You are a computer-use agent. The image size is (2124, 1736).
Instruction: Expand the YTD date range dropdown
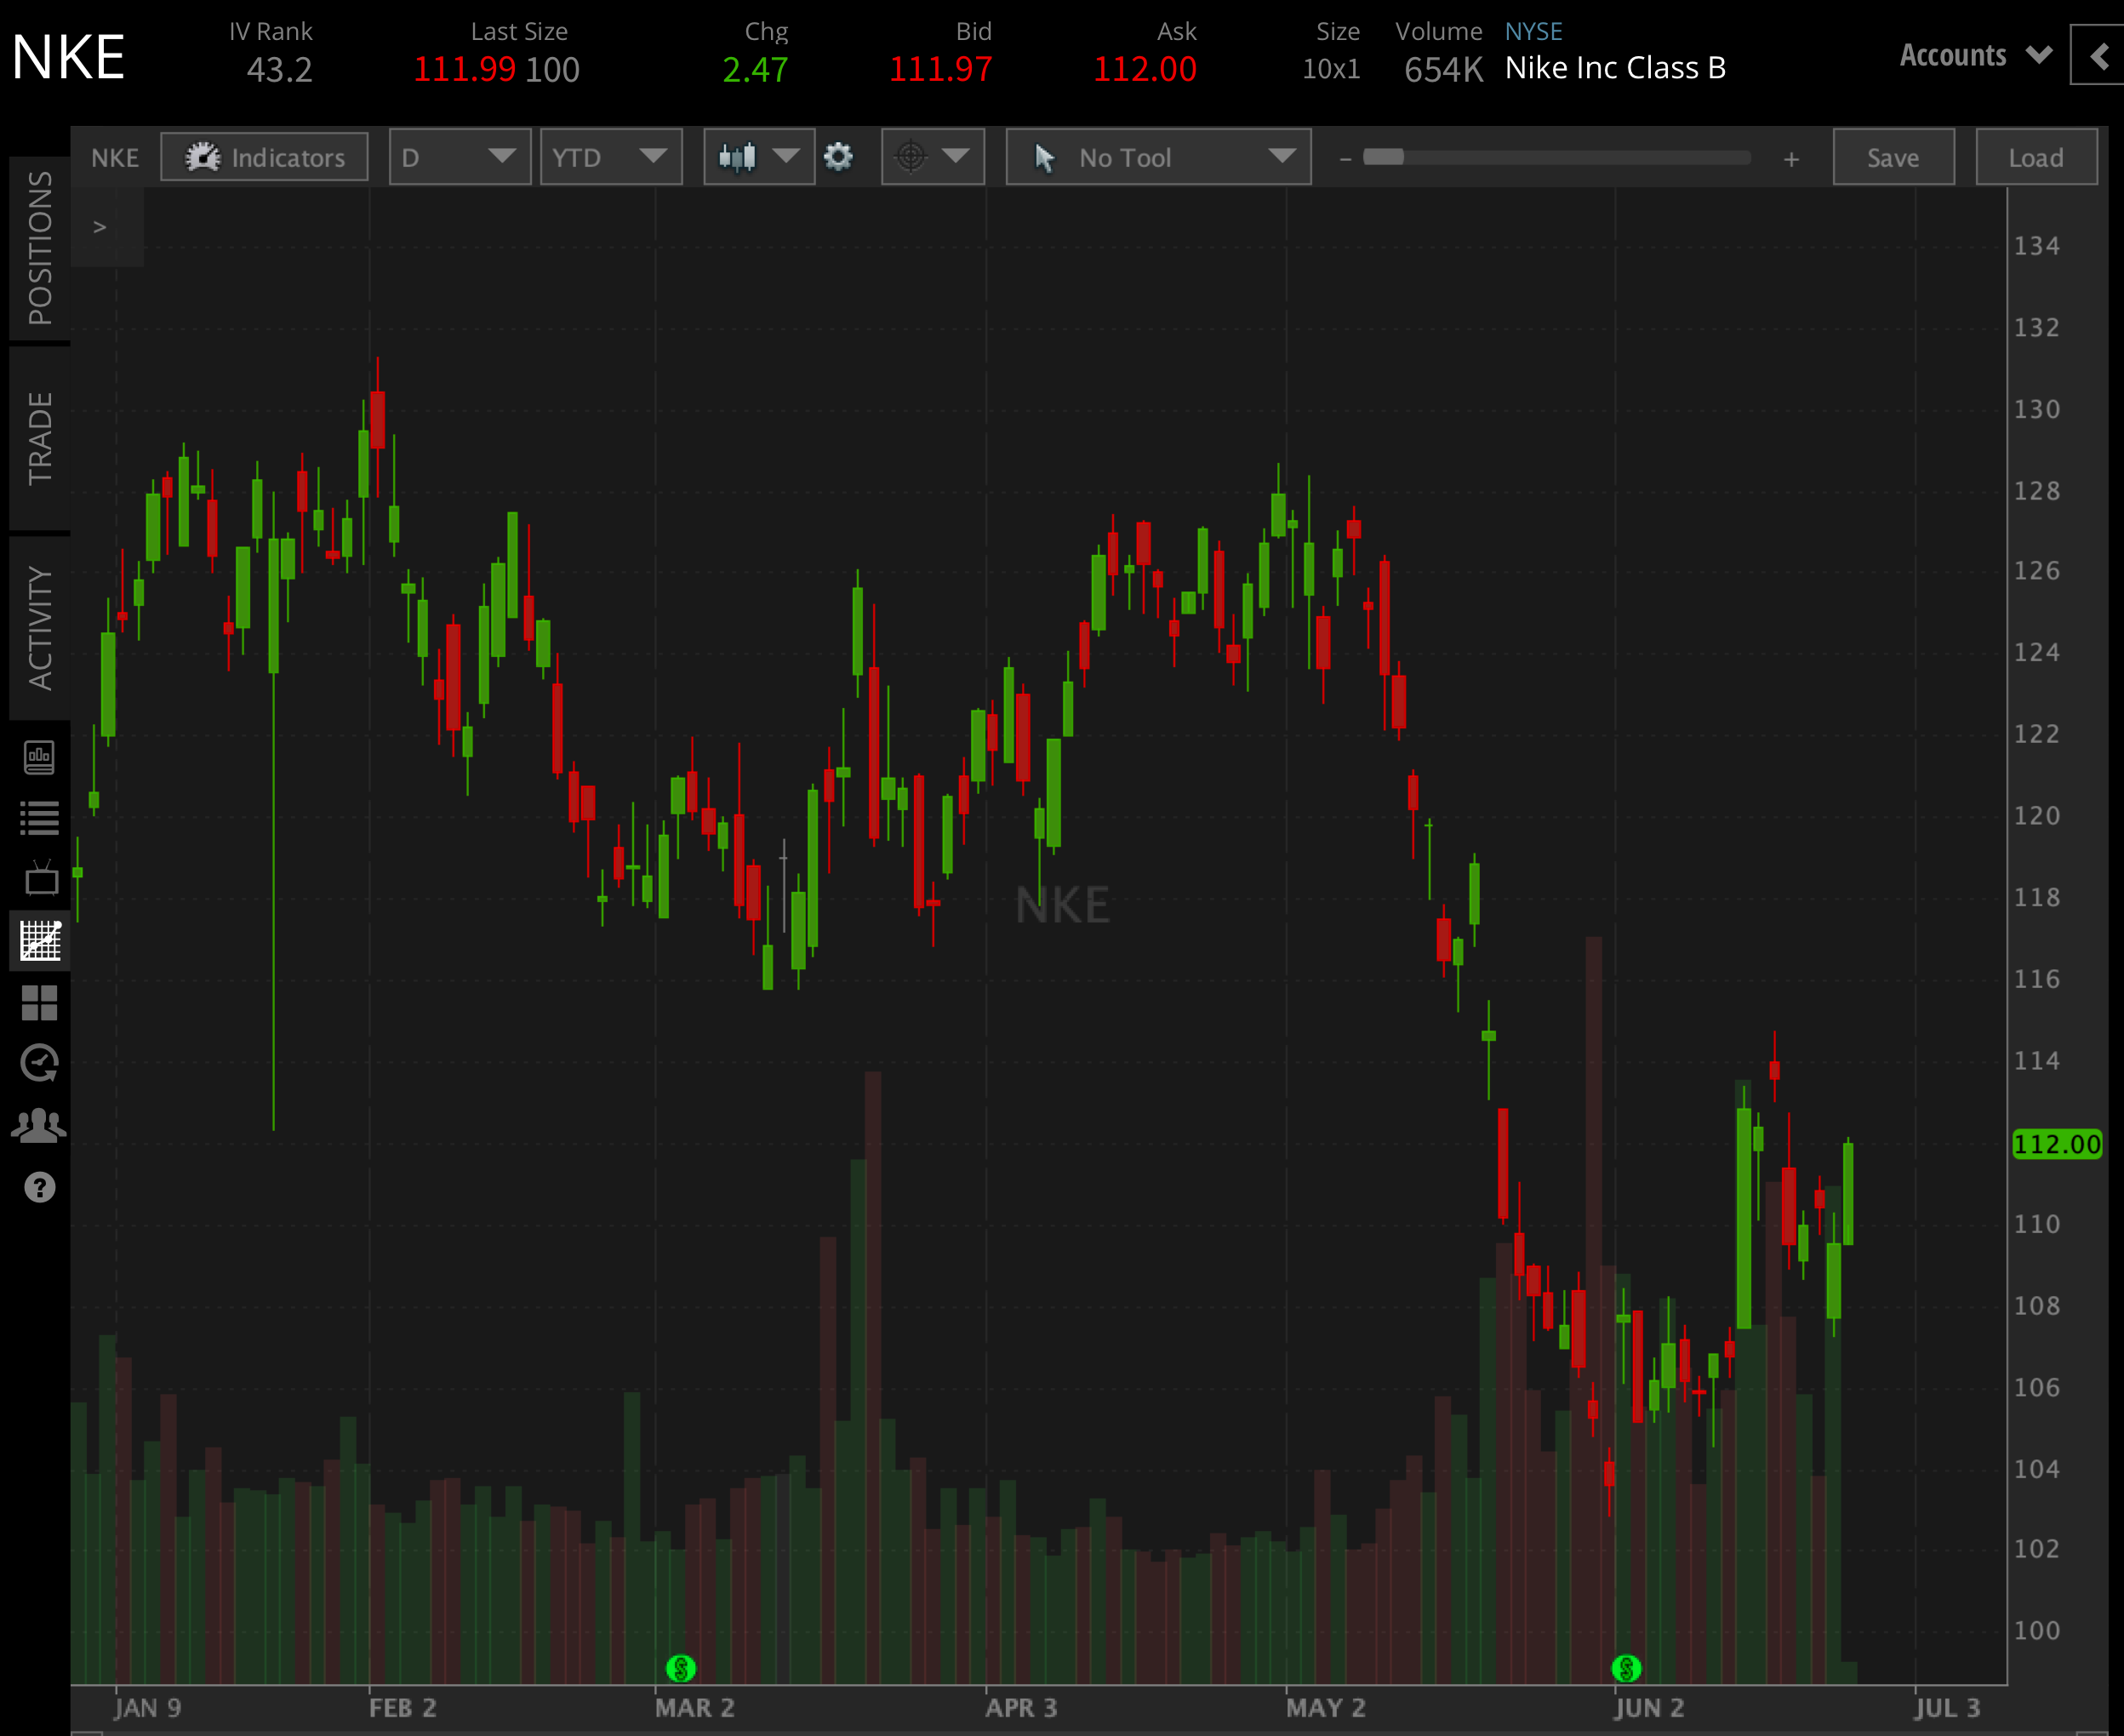(611, 157)
